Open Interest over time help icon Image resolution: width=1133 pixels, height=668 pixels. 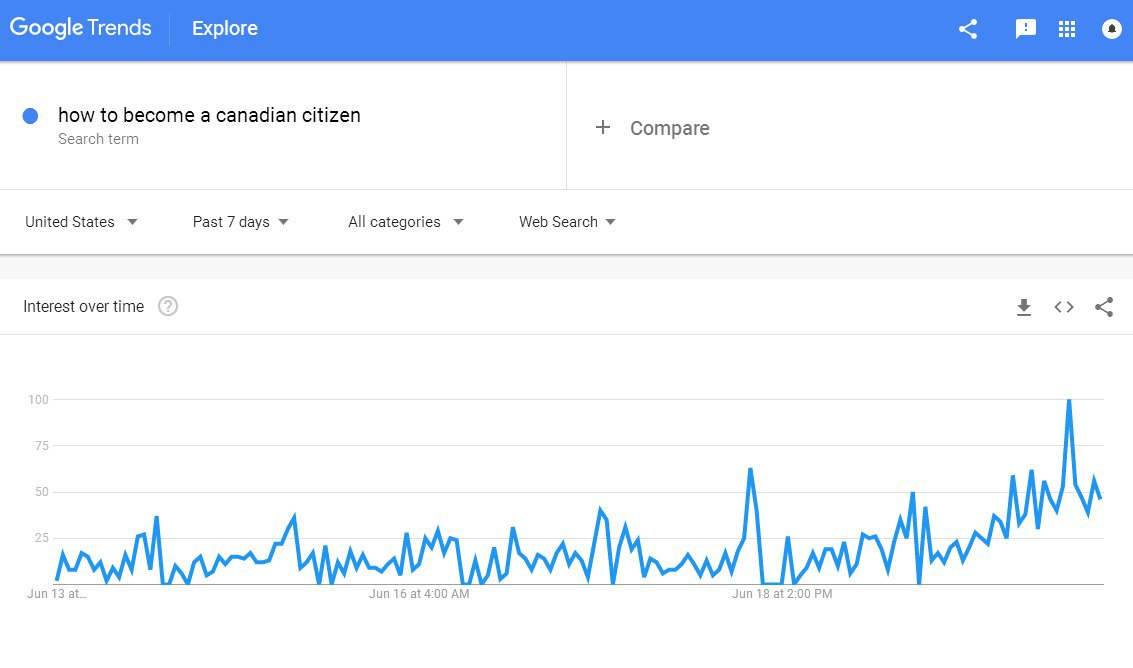point(168,307)
